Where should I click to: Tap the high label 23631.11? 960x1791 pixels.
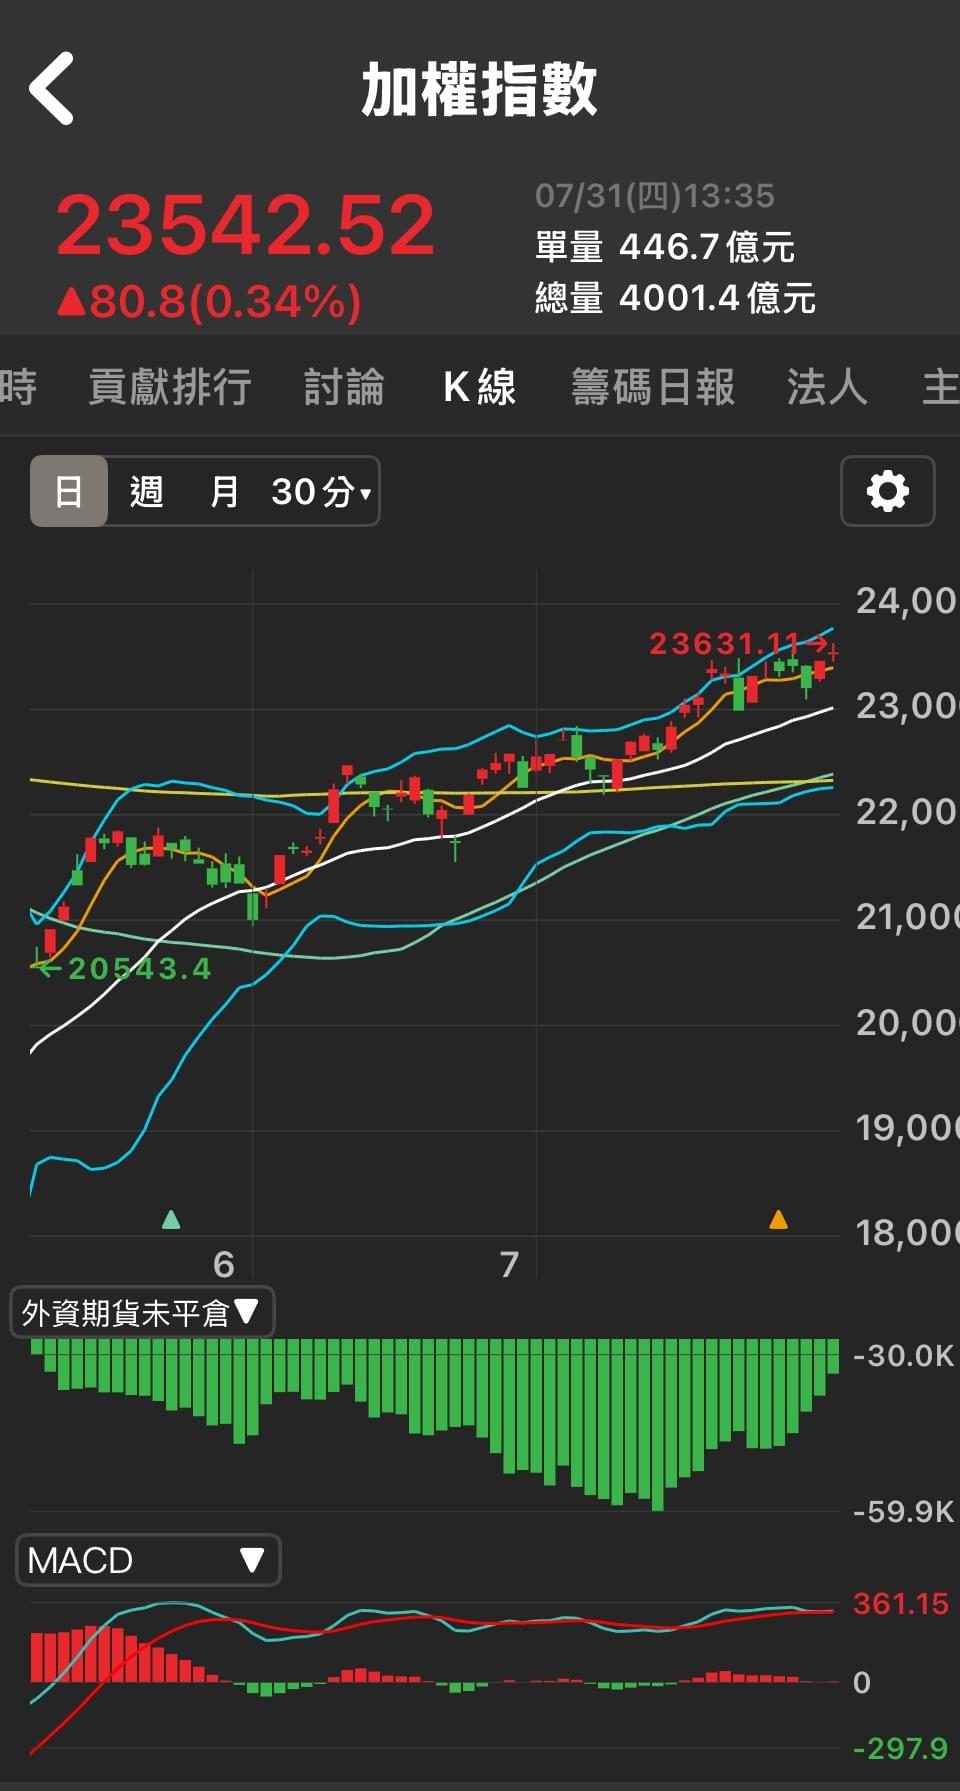pos(725,643)
